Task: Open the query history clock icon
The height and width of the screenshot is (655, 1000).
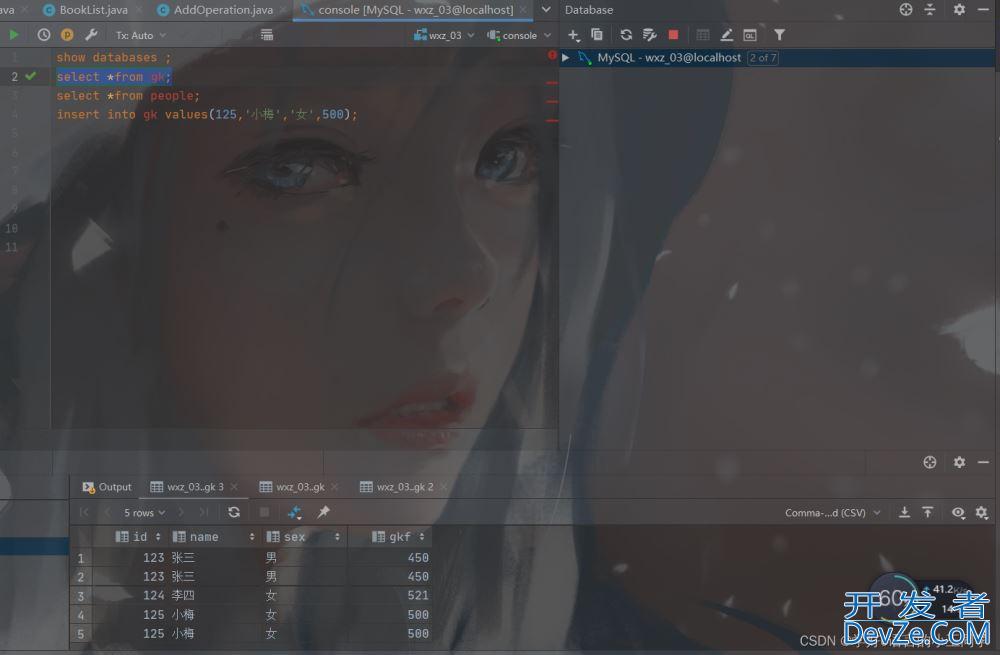Action: click(x=43, y=35)
